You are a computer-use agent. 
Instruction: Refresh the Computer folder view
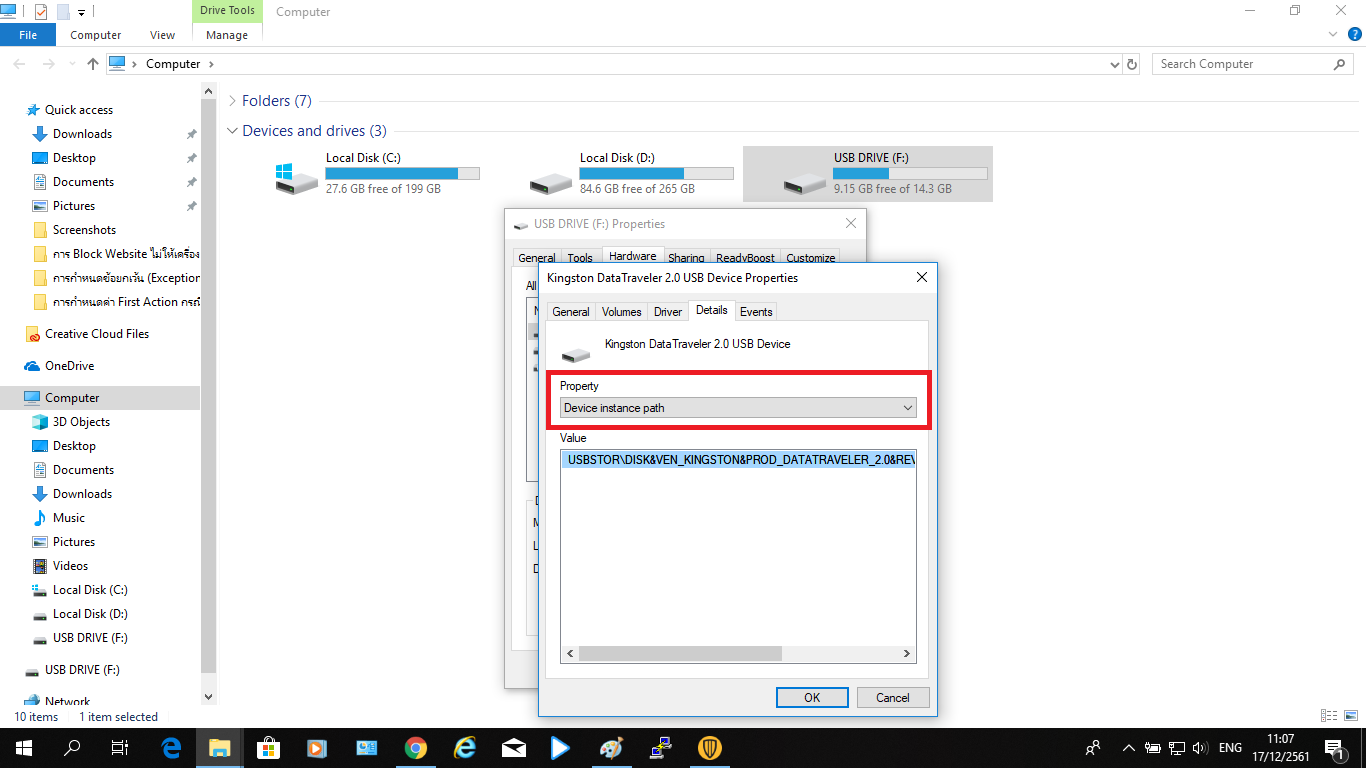pos(1132,64)
